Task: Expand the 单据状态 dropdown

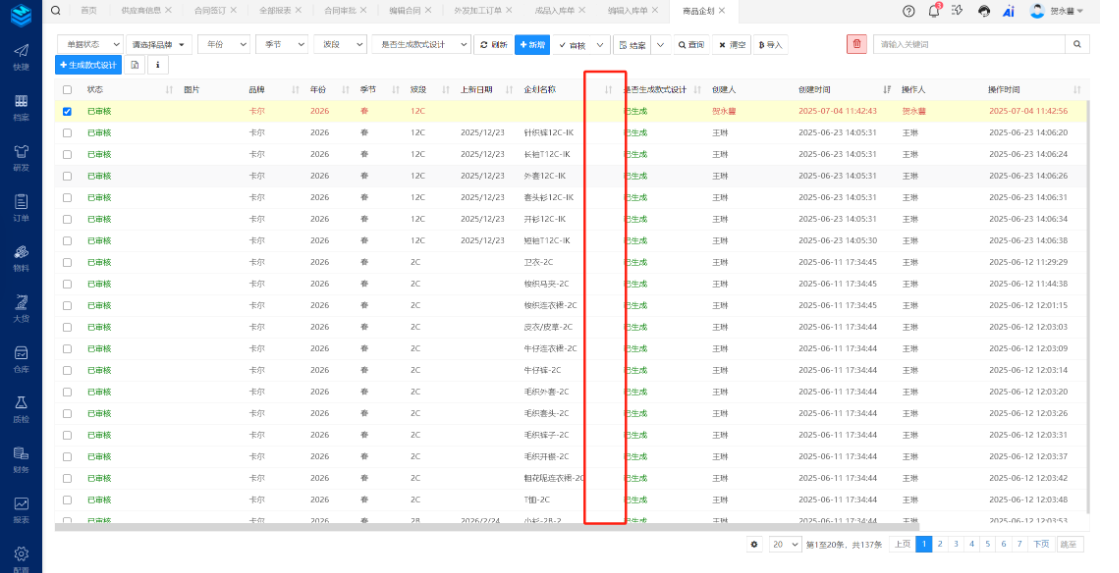Action: coord(89,45)
